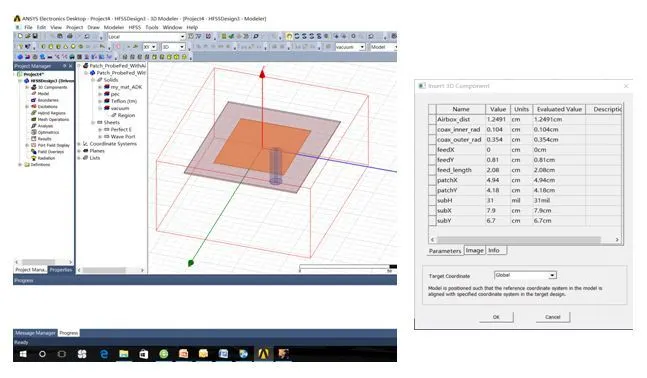Viewport: 647px width, 378px height.
Task: Click the Boundaries icon in Project Manager
Action: coord(34,100)
